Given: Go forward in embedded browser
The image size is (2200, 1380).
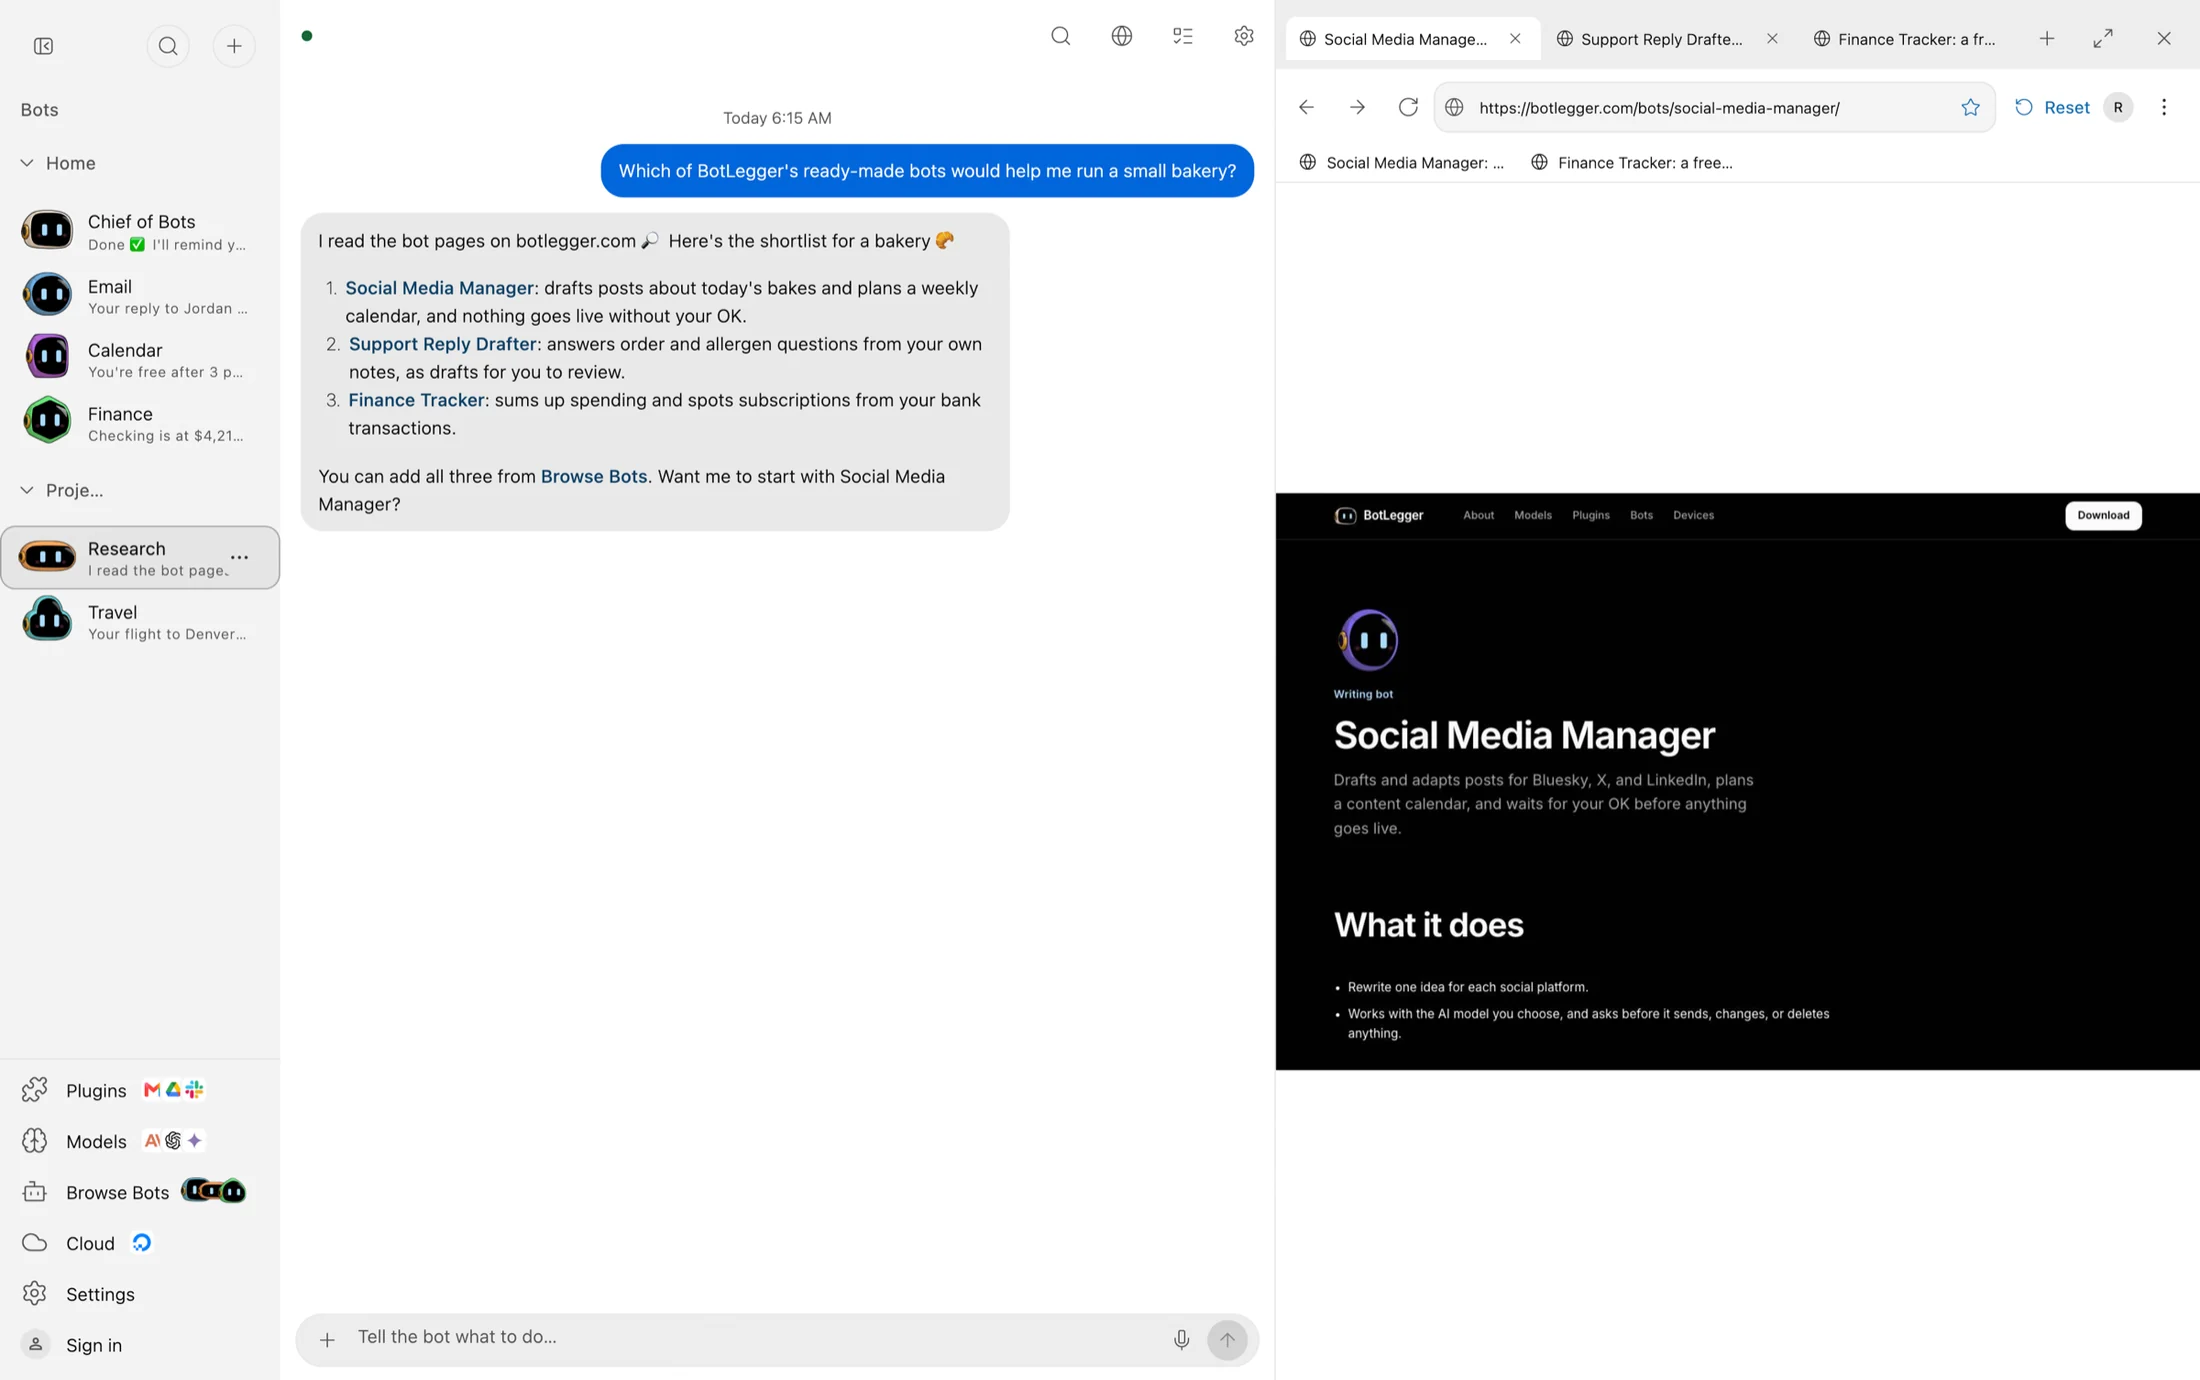Looking at the screenshot, I should [x=1357, y=107].
